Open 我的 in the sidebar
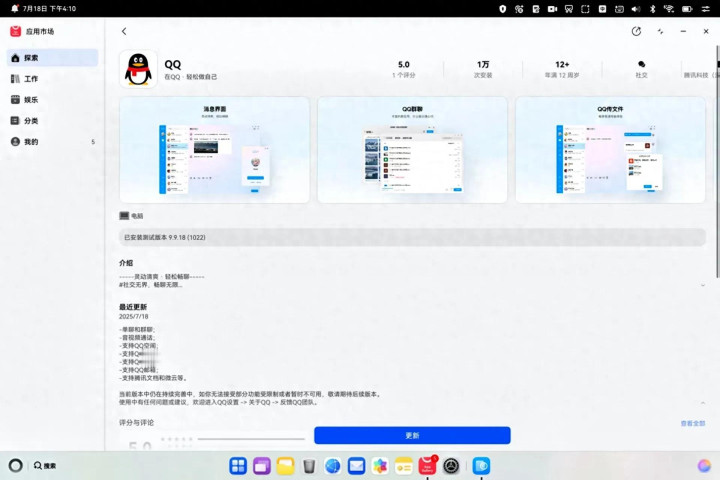The height and width of the screenshot is (480, 720). click(x=52, y=141)
